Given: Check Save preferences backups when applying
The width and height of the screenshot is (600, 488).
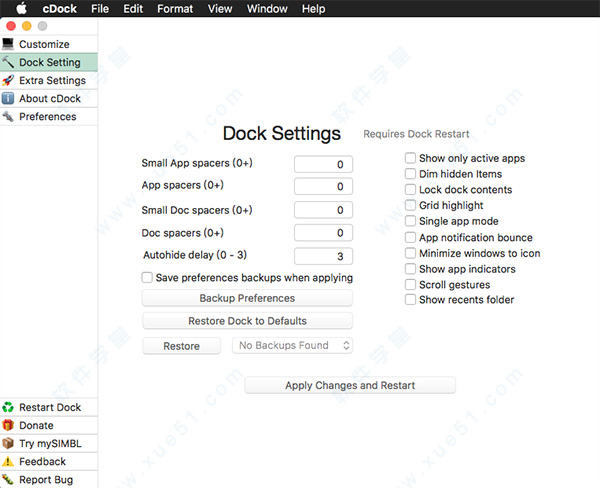Looking at the screenshot, I should click(147, 277).
